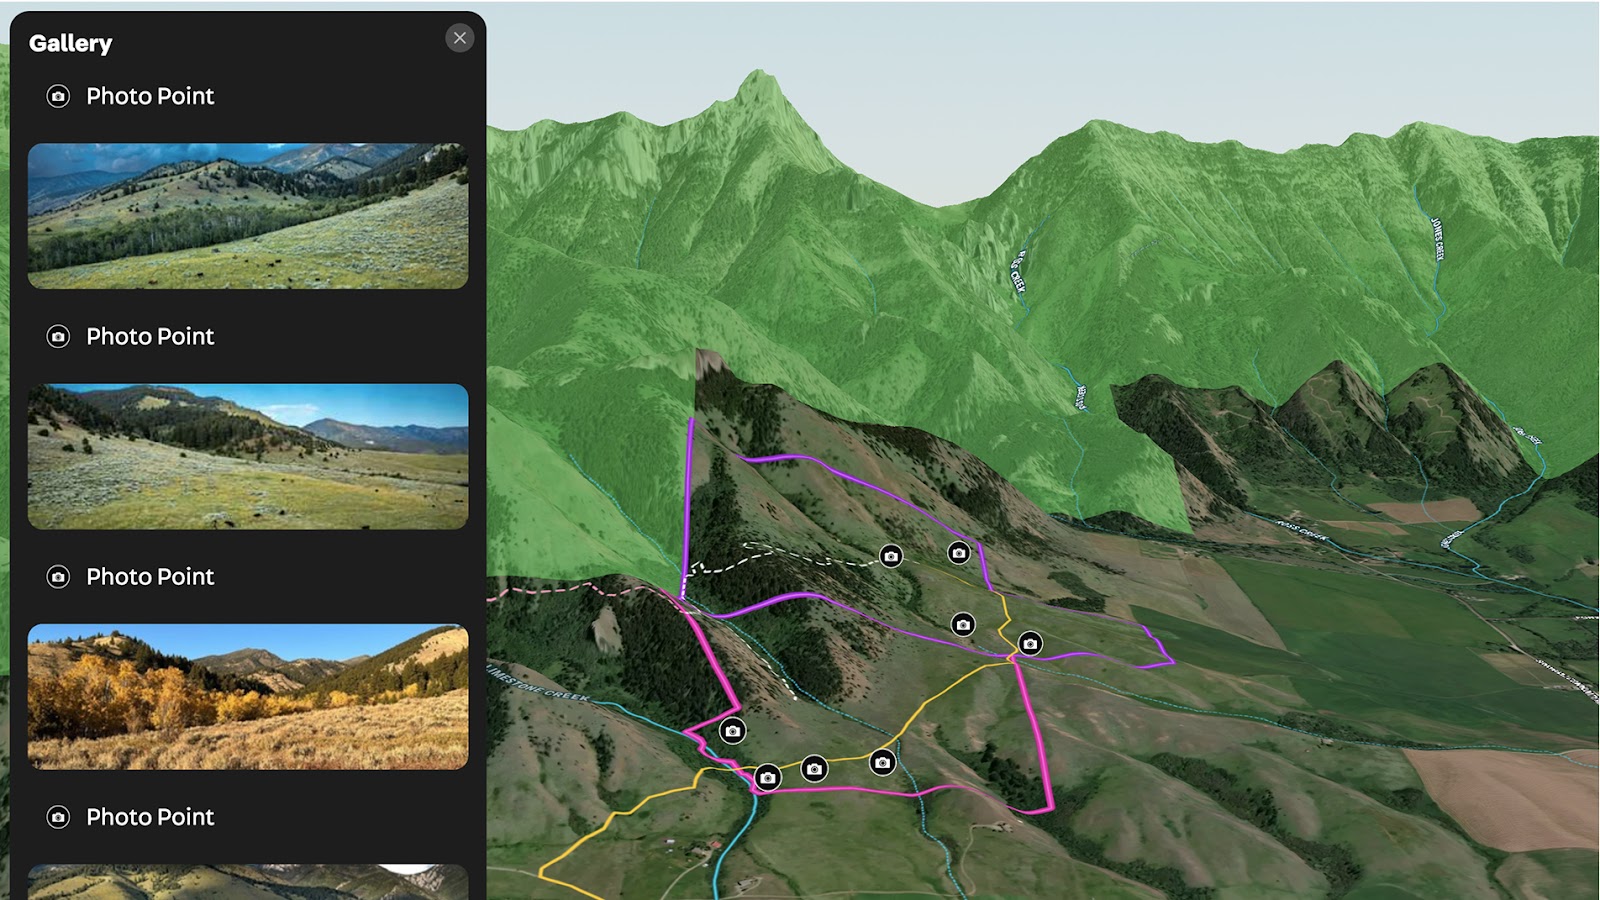Click the third Photo Point label

(x=150, y=577)
